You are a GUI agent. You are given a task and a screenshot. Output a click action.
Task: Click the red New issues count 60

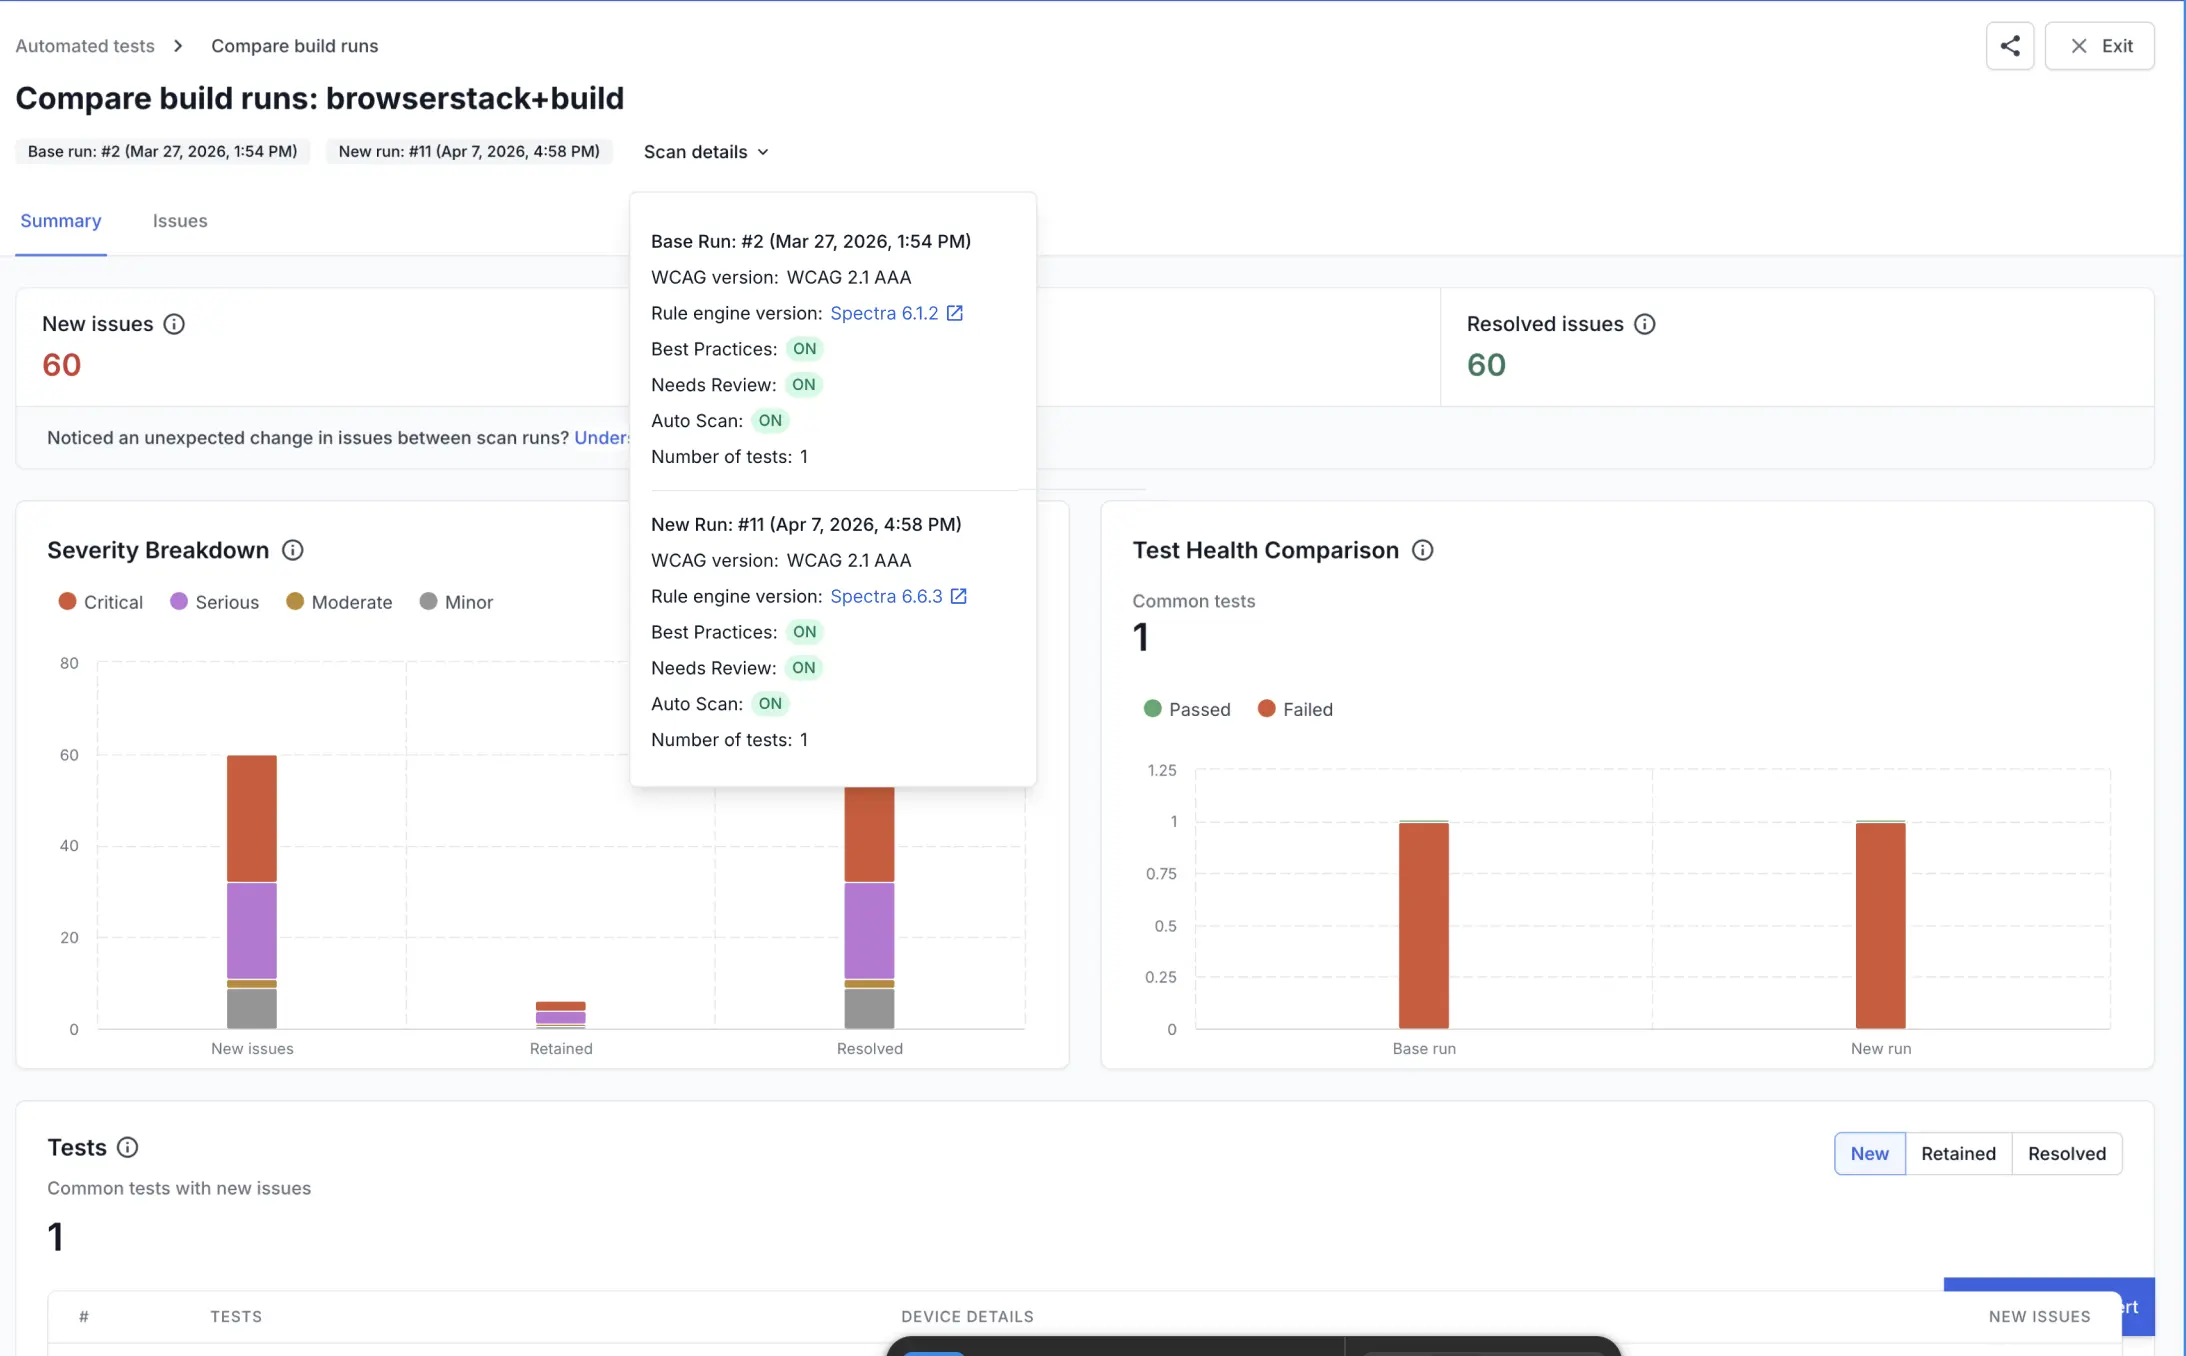point(62,365)
